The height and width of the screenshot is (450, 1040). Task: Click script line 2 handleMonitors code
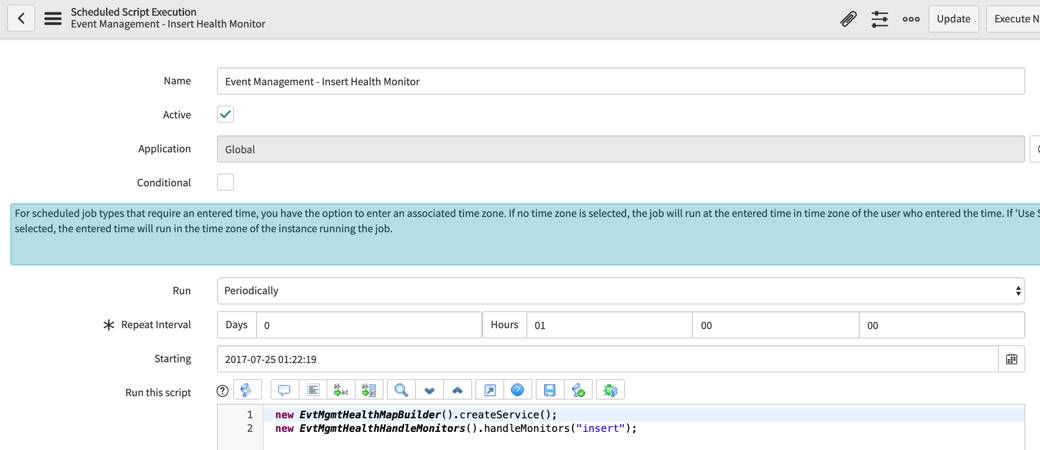(x=456, y=429)
